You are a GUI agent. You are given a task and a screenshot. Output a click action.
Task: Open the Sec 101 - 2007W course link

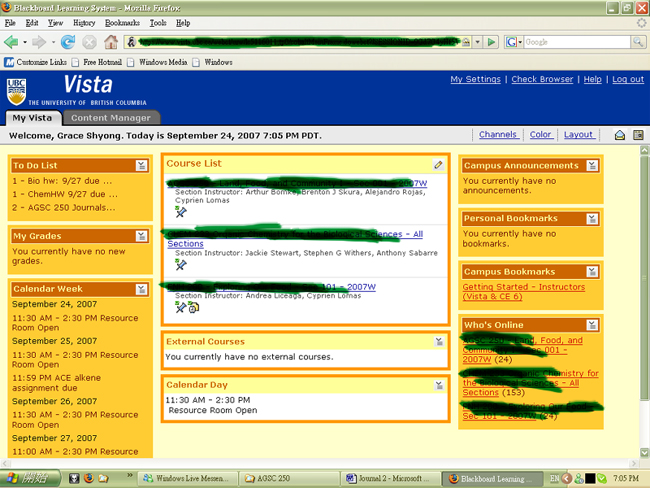point(272,287)
